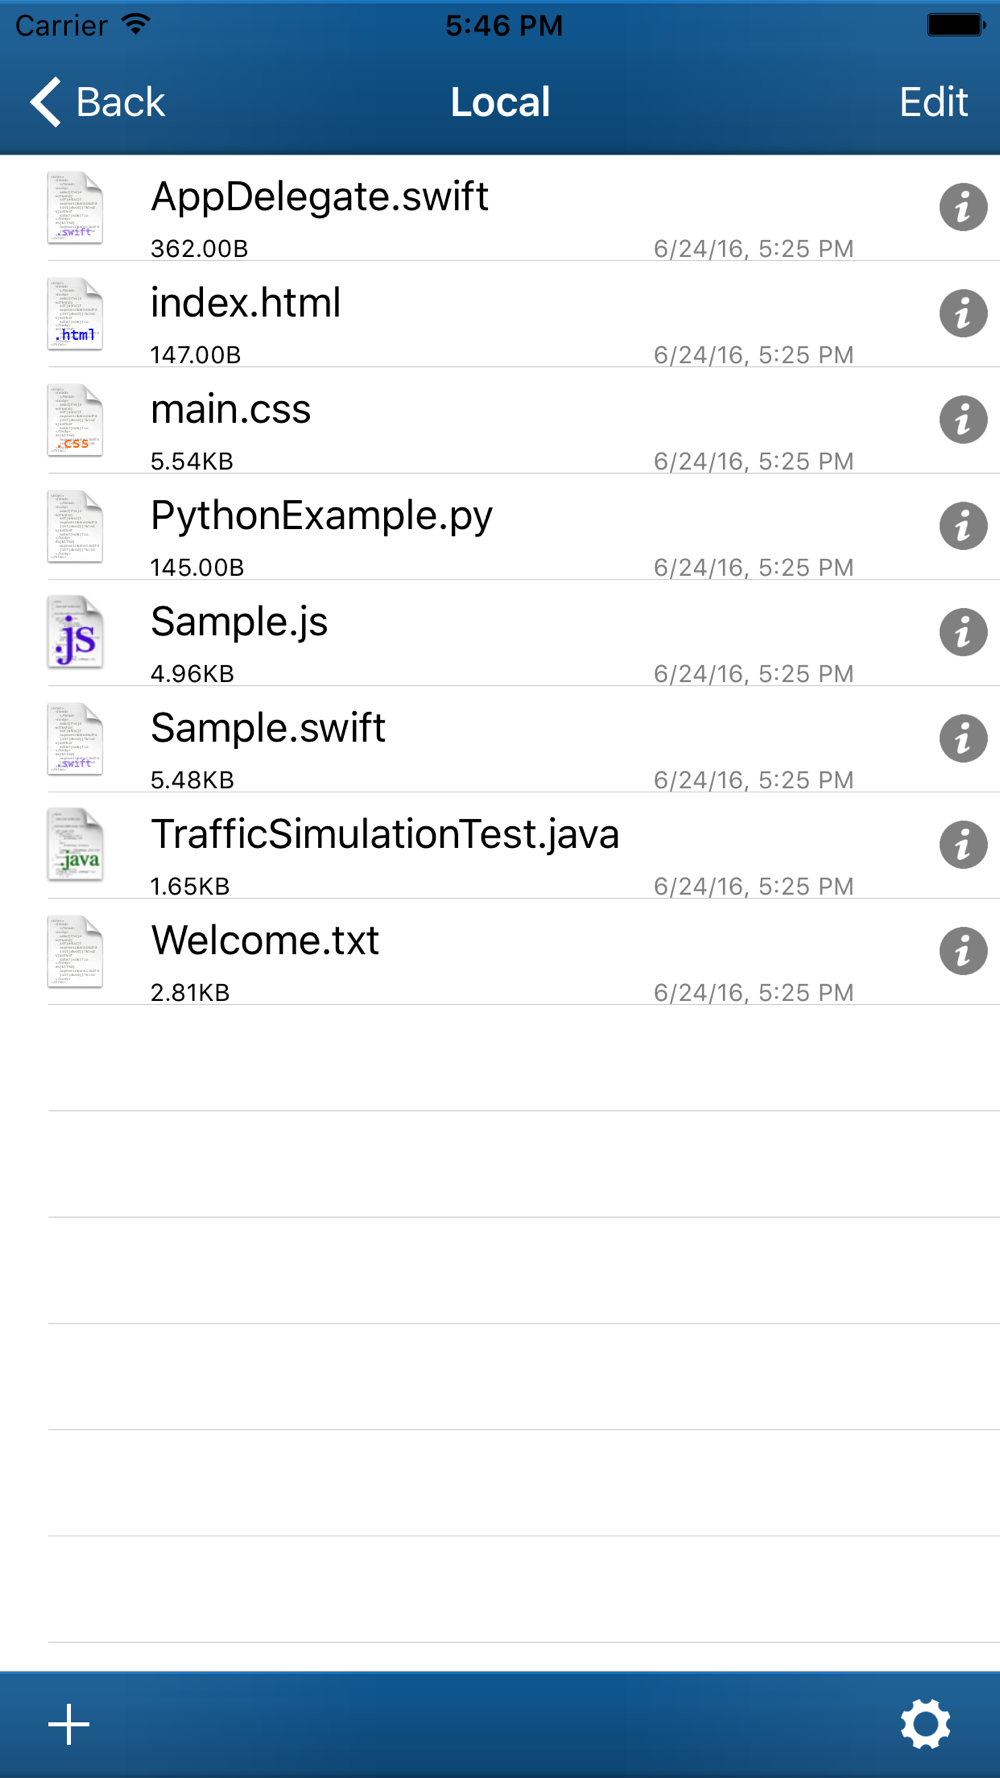This screenshot has width=1000, height=1778.
Task: Open the AppDelegate.swift file
Action: (x=500, y=208)
